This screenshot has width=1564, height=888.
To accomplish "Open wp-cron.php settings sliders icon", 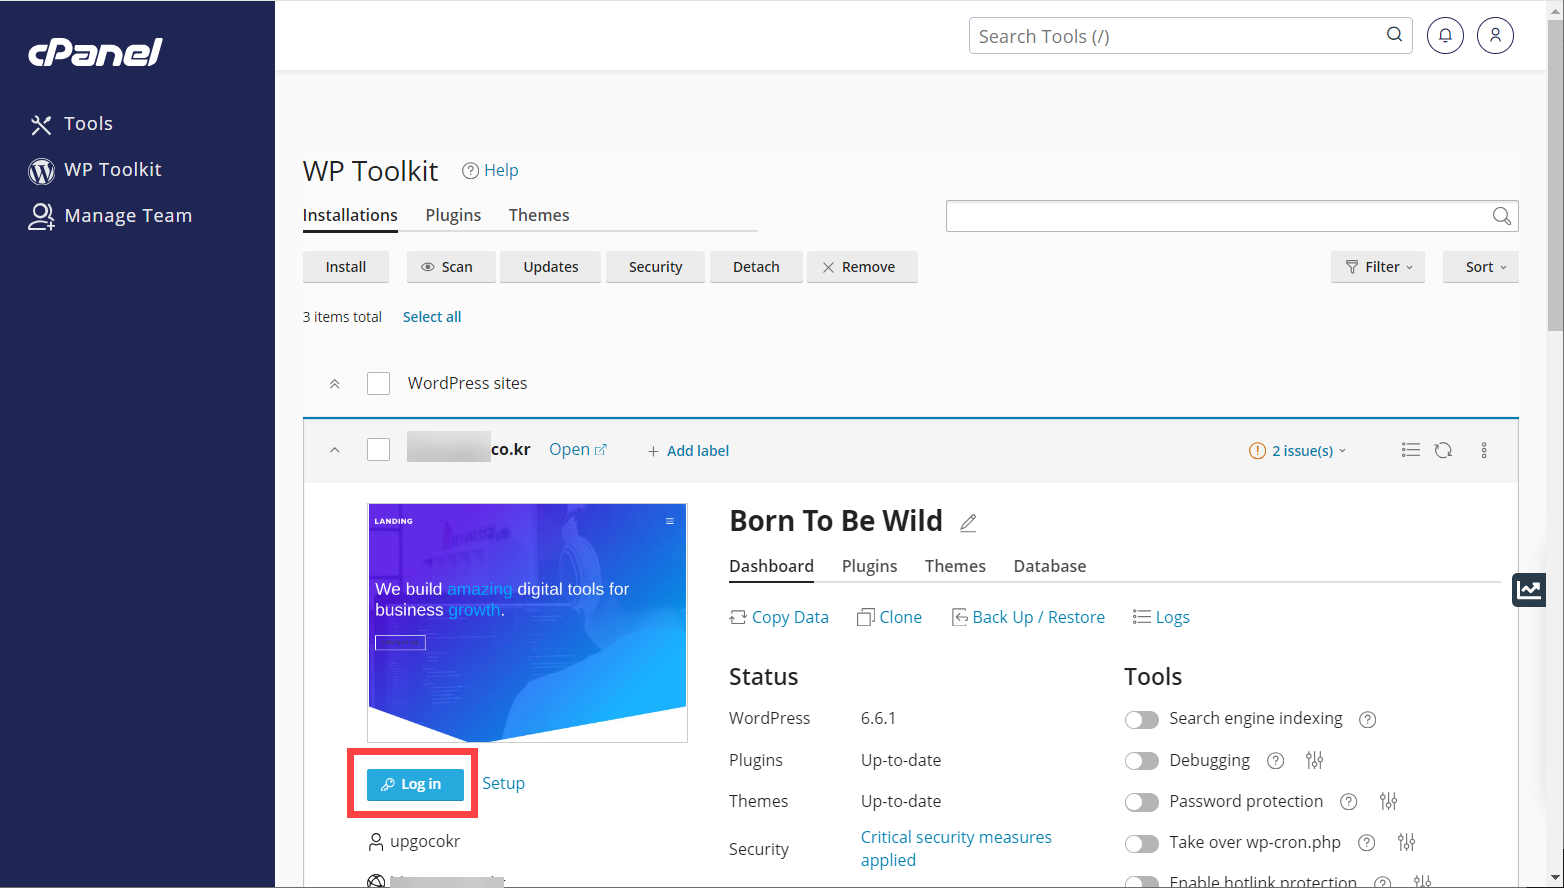I will (x=1406, y=843).
